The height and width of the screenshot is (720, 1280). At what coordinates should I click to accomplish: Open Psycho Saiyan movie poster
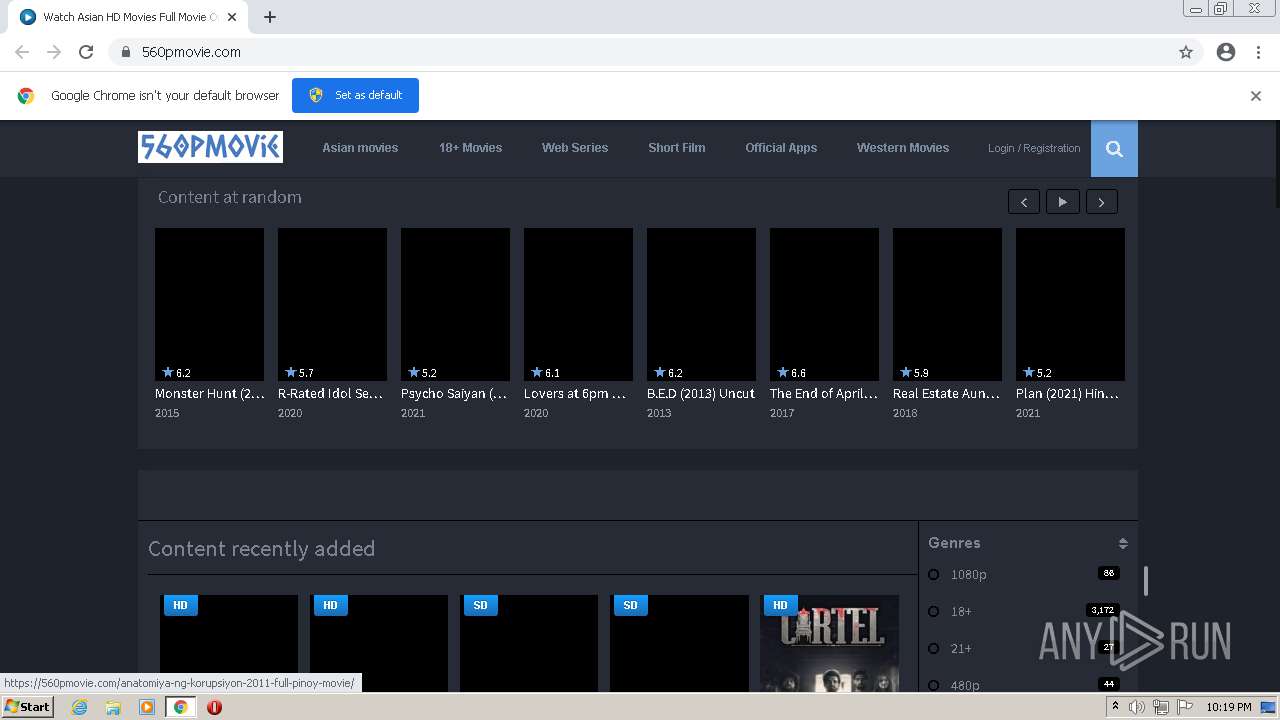[455, 304]
